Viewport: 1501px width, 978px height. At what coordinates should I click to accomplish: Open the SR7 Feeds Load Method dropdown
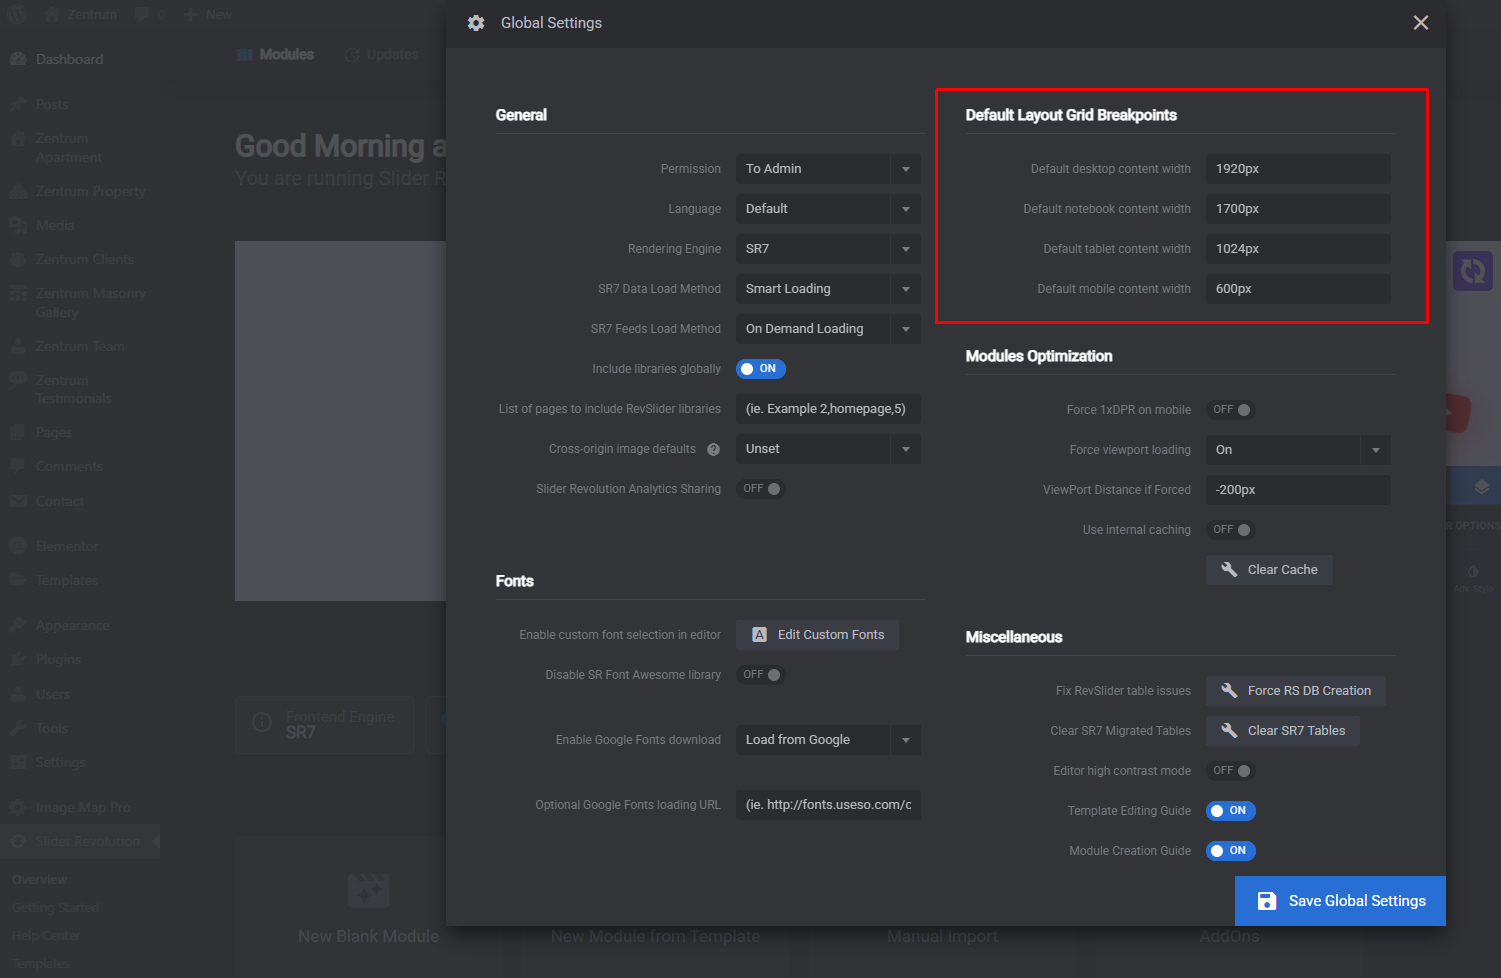[828, 329]
